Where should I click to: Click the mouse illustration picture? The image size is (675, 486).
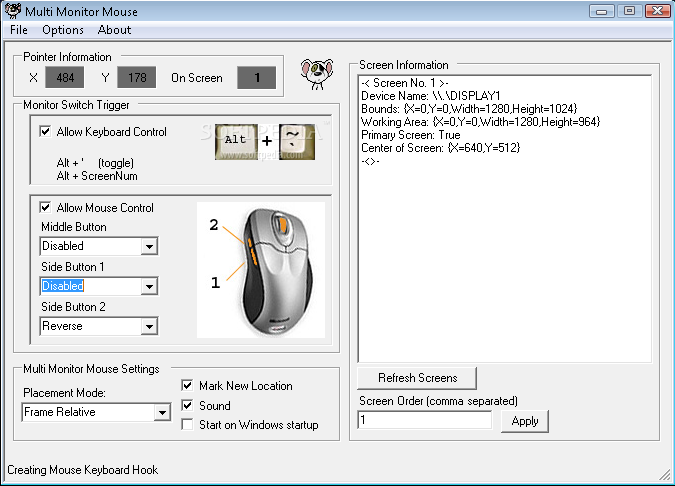261,270
